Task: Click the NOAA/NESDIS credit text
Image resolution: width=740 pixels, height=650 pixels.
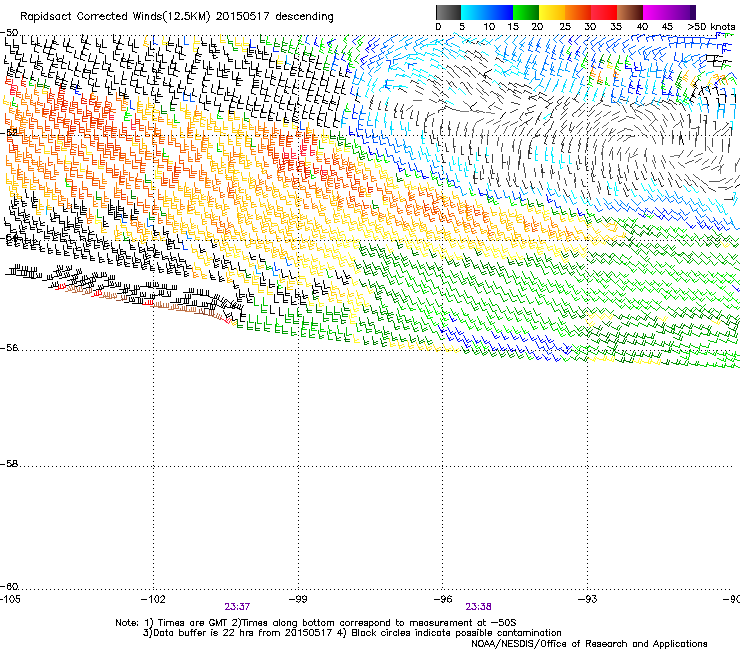Action: pyautogui.click(x=589, y=644)
